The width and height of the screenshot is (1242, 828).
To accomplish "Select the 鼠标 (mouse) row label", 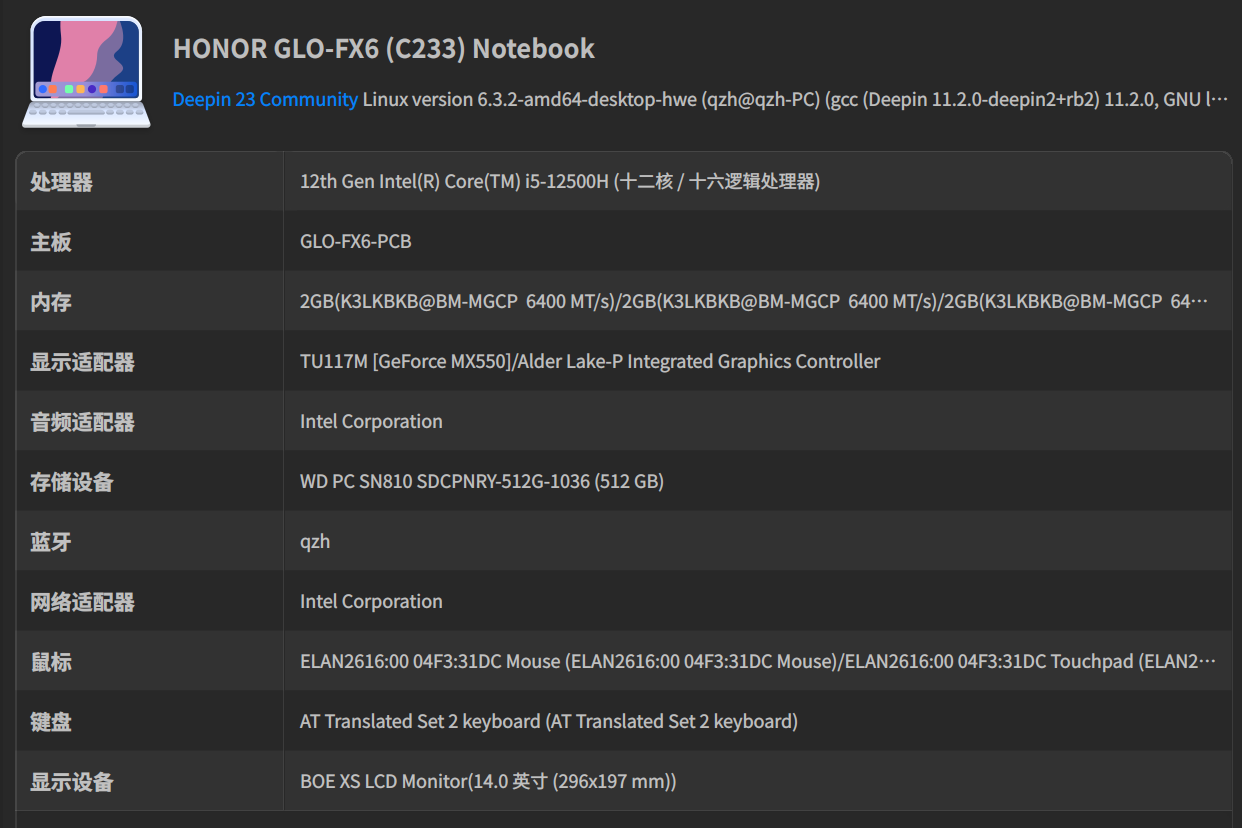I will pos(51,662).
